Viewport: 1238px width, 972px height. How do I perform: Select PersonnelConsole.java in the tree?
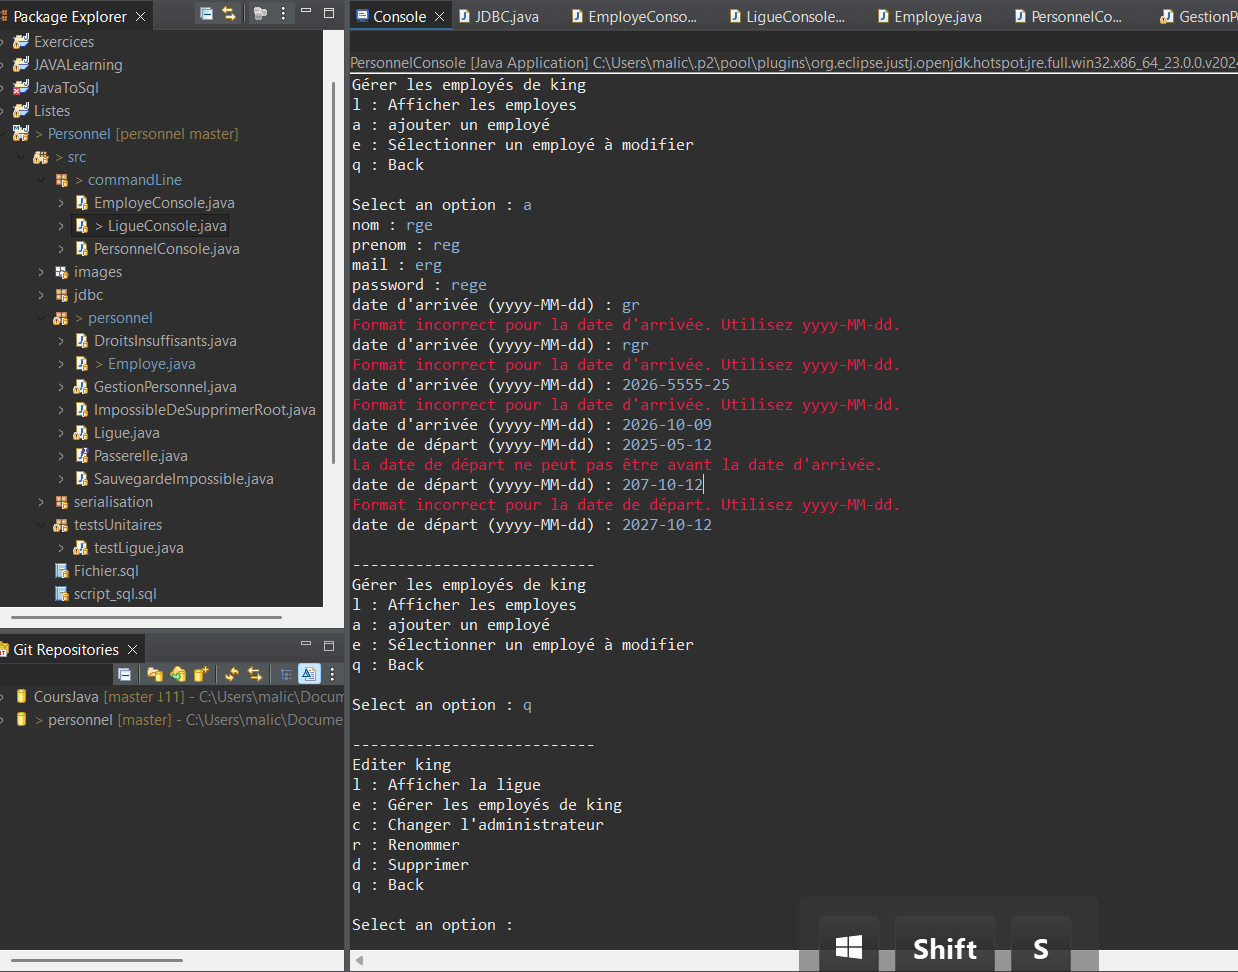166,249
